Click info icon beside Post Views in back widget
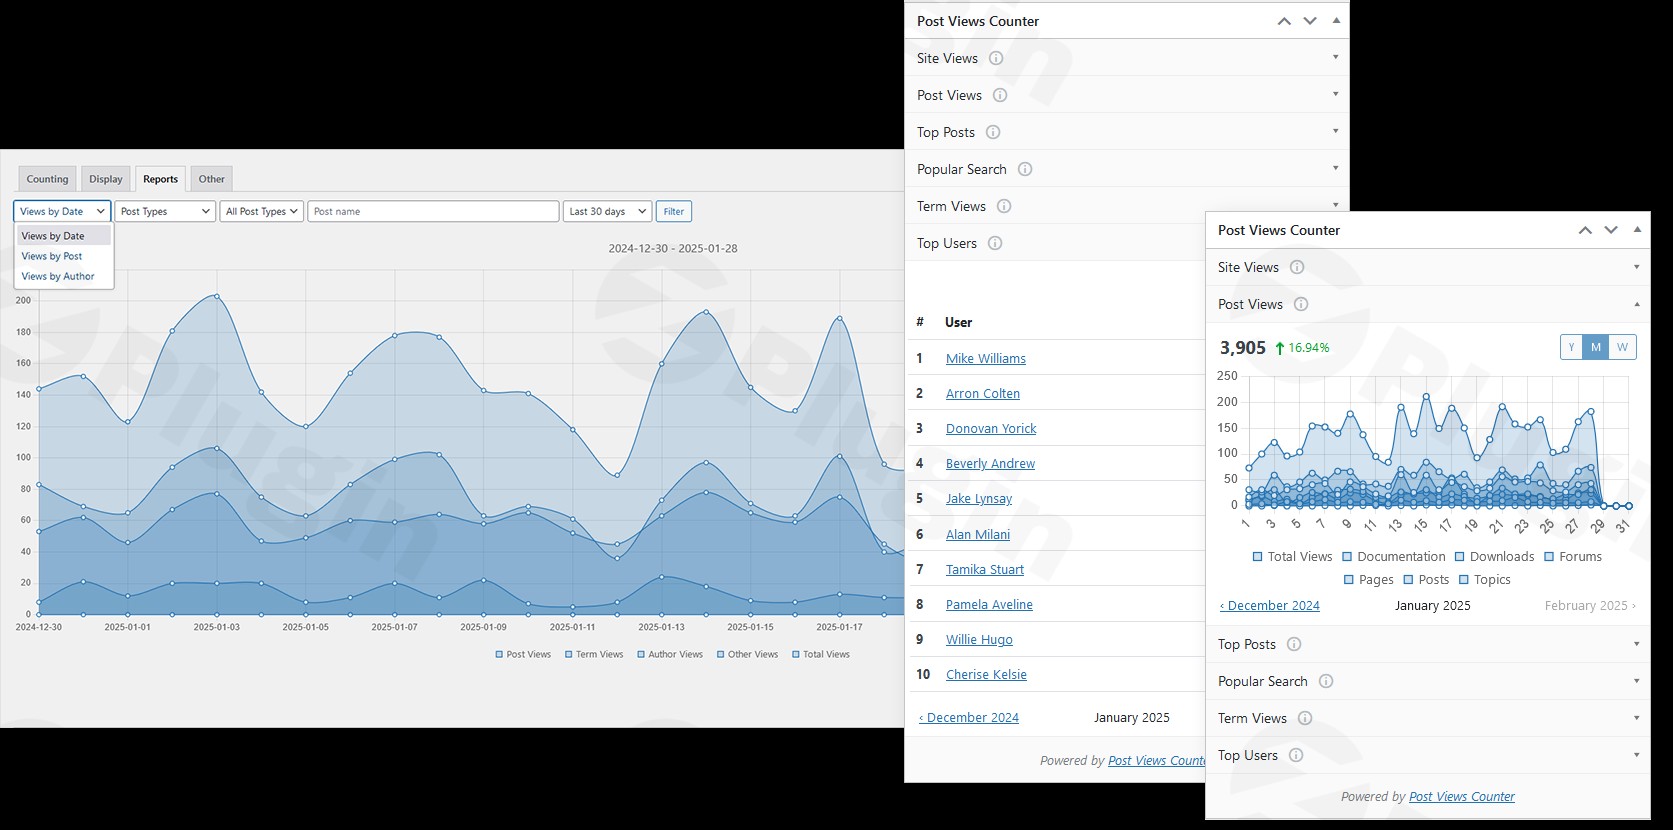Viewport: 1673px width, 830px height. pyautogui.click(x=1000, y=95)
